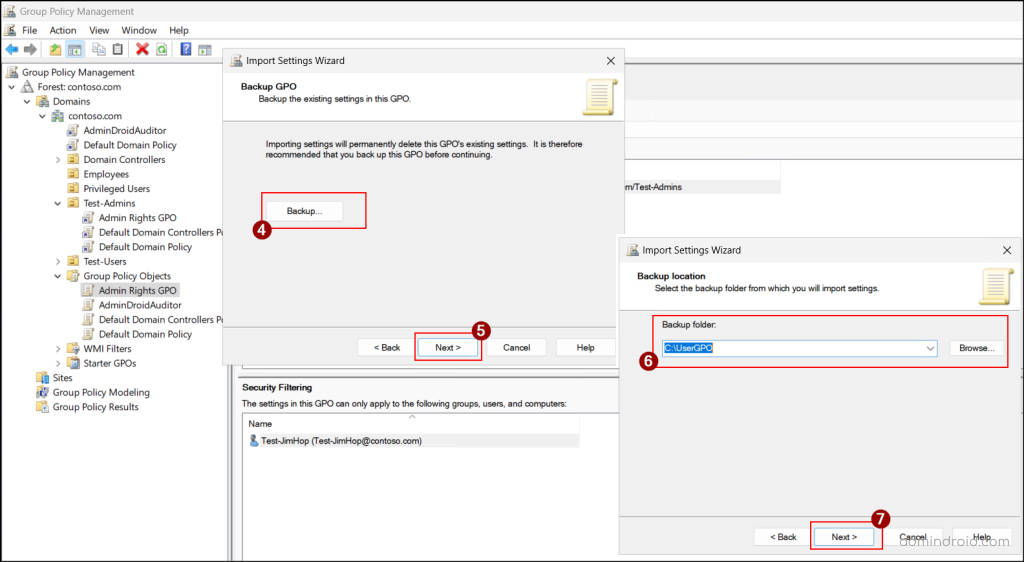Open the Action menu
Image resolution: width=1024 pixels, height=562 pixels.
(63, 30)
